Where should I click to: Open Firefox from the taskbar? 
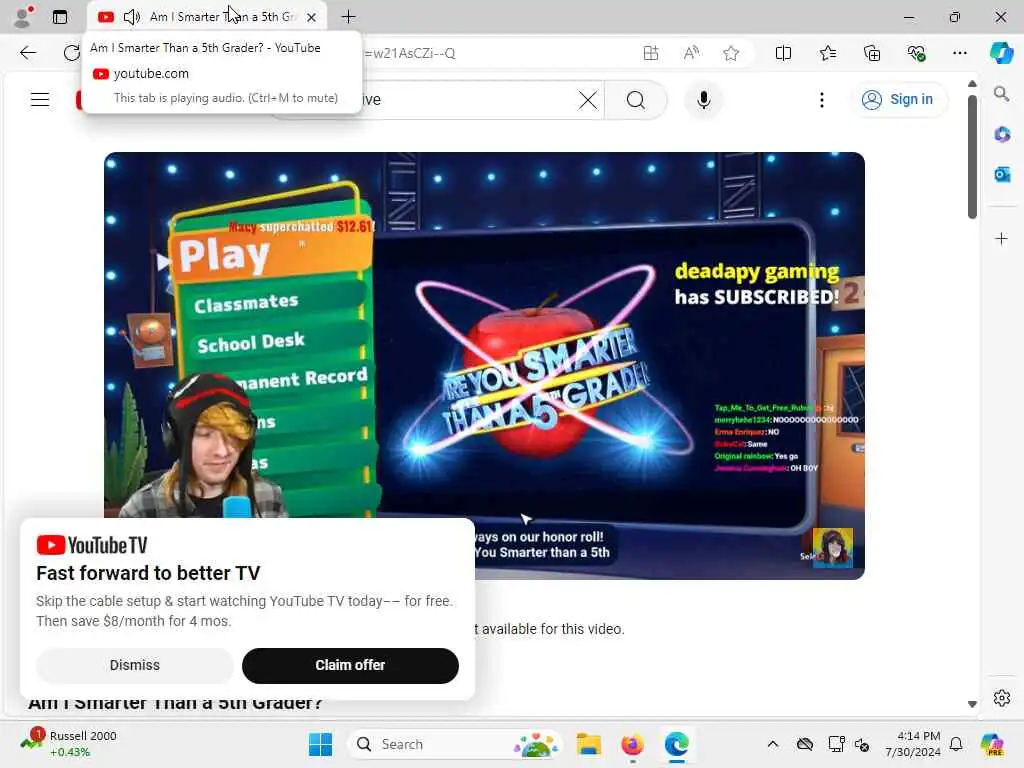pyautogui.click(x=632, y=744)
